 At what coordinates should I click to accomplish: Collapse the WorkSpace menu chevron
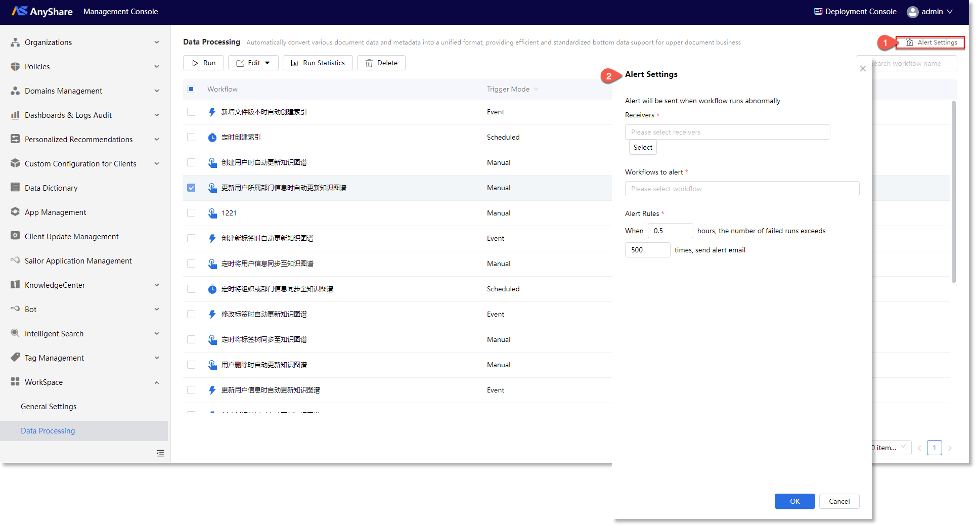click(x=156, y=382)
